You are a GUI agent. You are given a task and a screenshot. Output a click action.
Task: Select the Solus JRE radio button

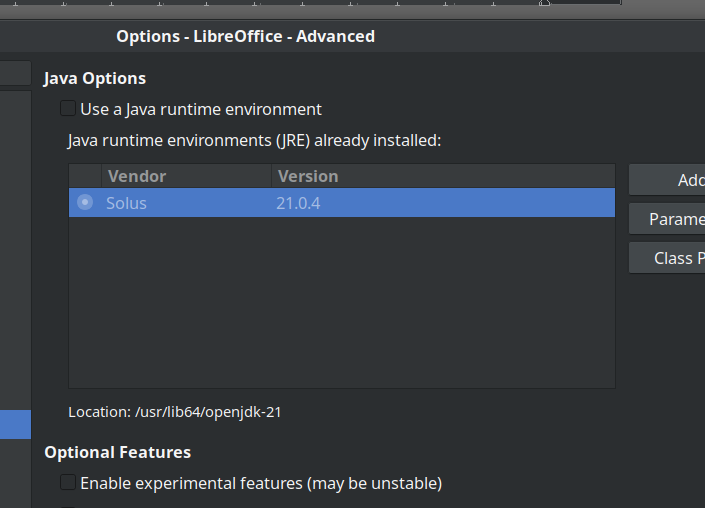click(x=85, y=203)
